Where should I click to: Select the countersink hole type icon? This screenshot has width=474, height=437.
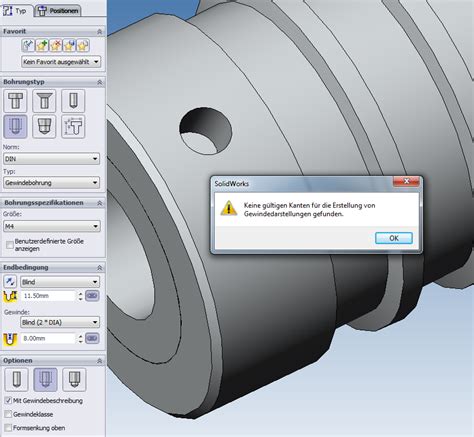pyautogui.click(x=44, y=101)
